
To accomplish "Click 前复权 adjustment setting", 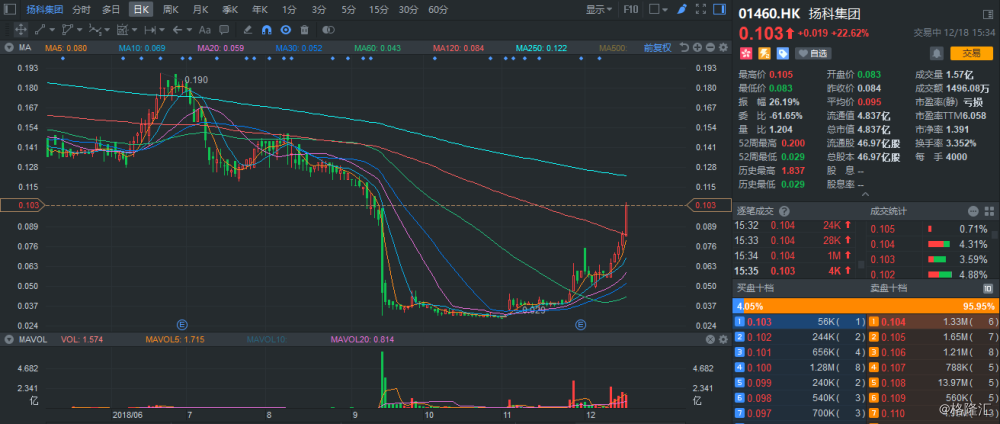I will [658, 48].
